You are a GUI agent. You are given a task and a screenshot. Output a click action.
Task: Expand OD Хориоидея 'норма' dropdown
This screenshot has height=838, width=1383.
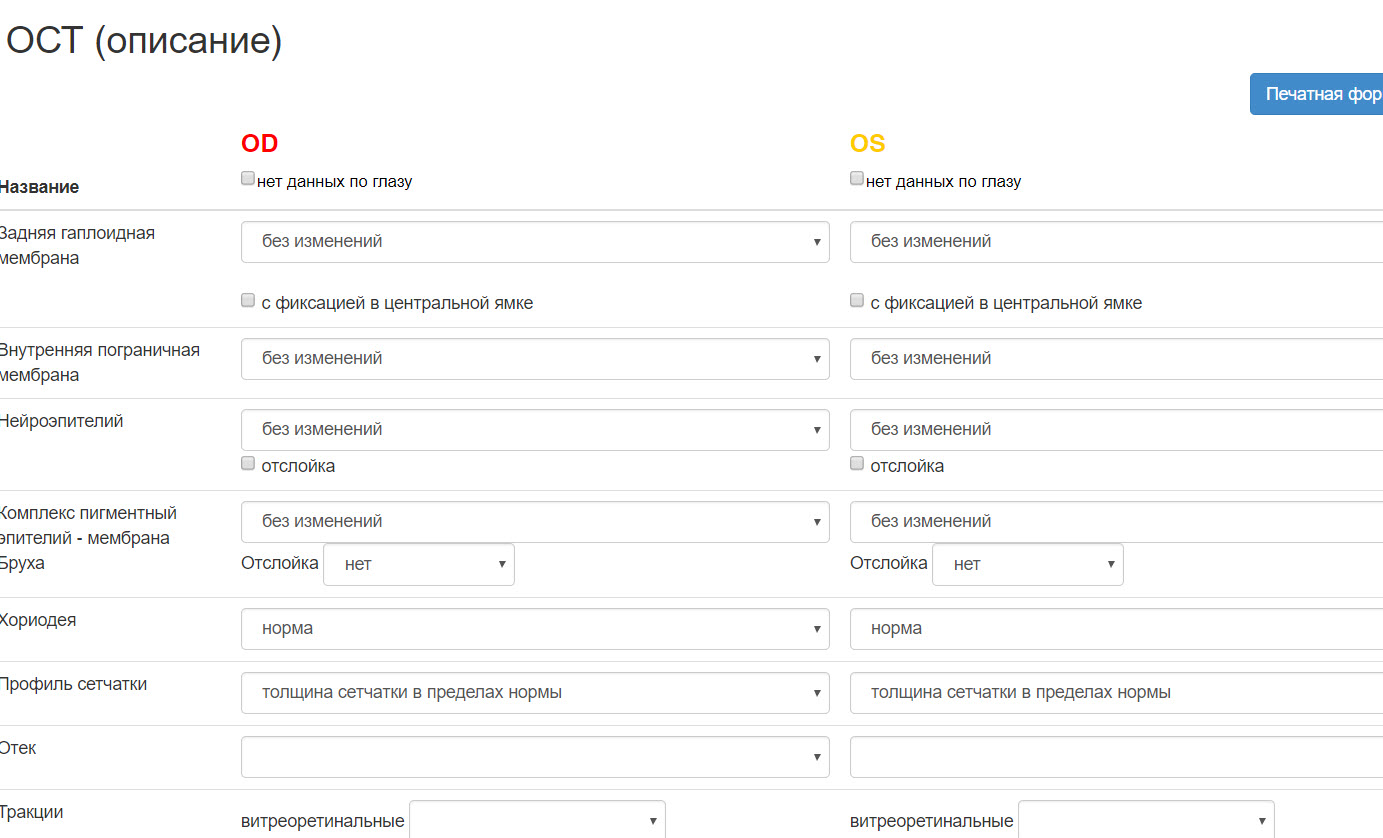pos(535,629)
